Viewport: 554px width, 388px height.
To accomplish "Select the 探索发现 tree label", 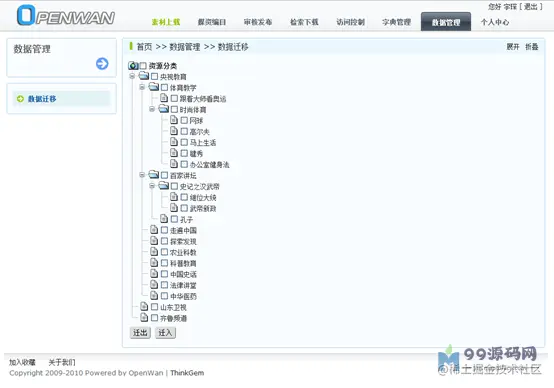I will 183,241.
